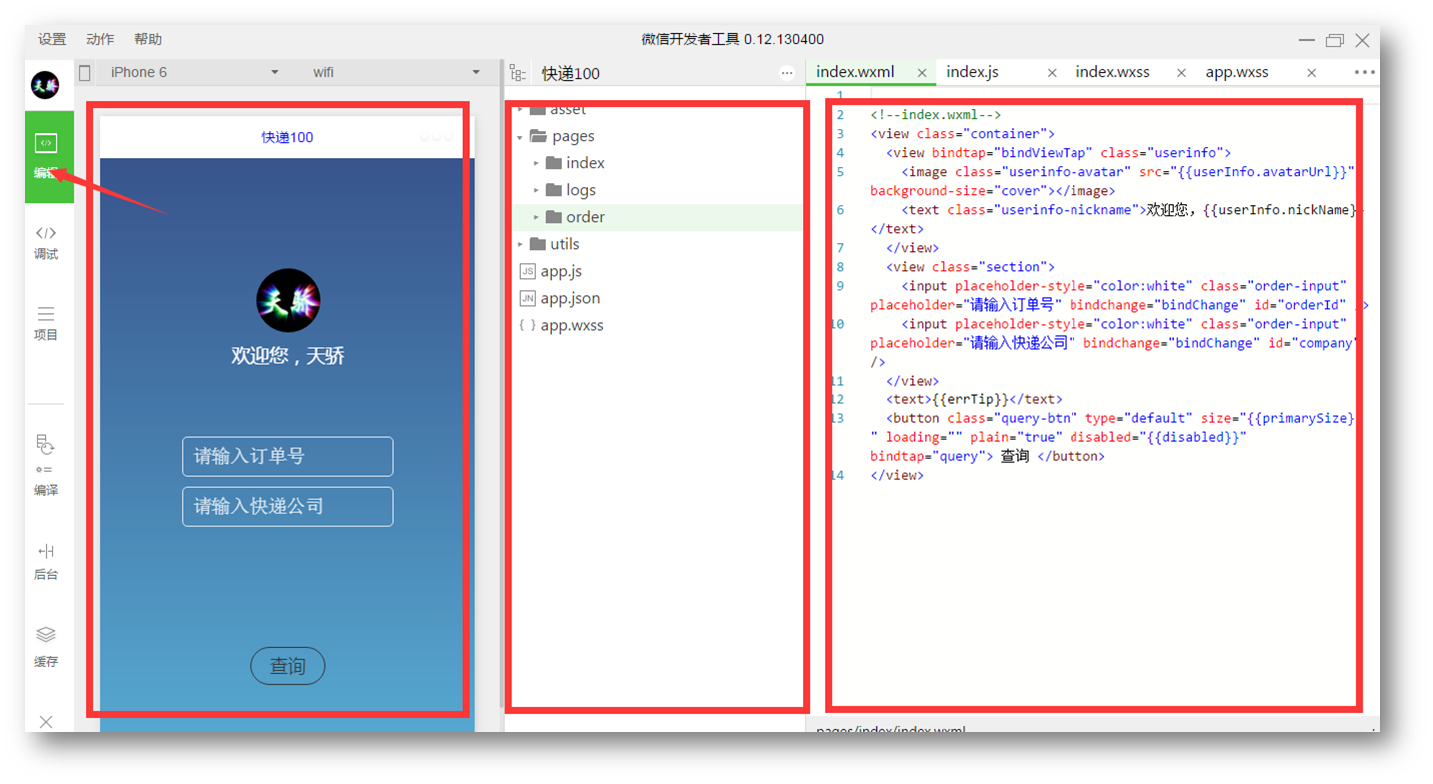1433x784 pixels.
Task: Expand the index folder
Action: 536,163
